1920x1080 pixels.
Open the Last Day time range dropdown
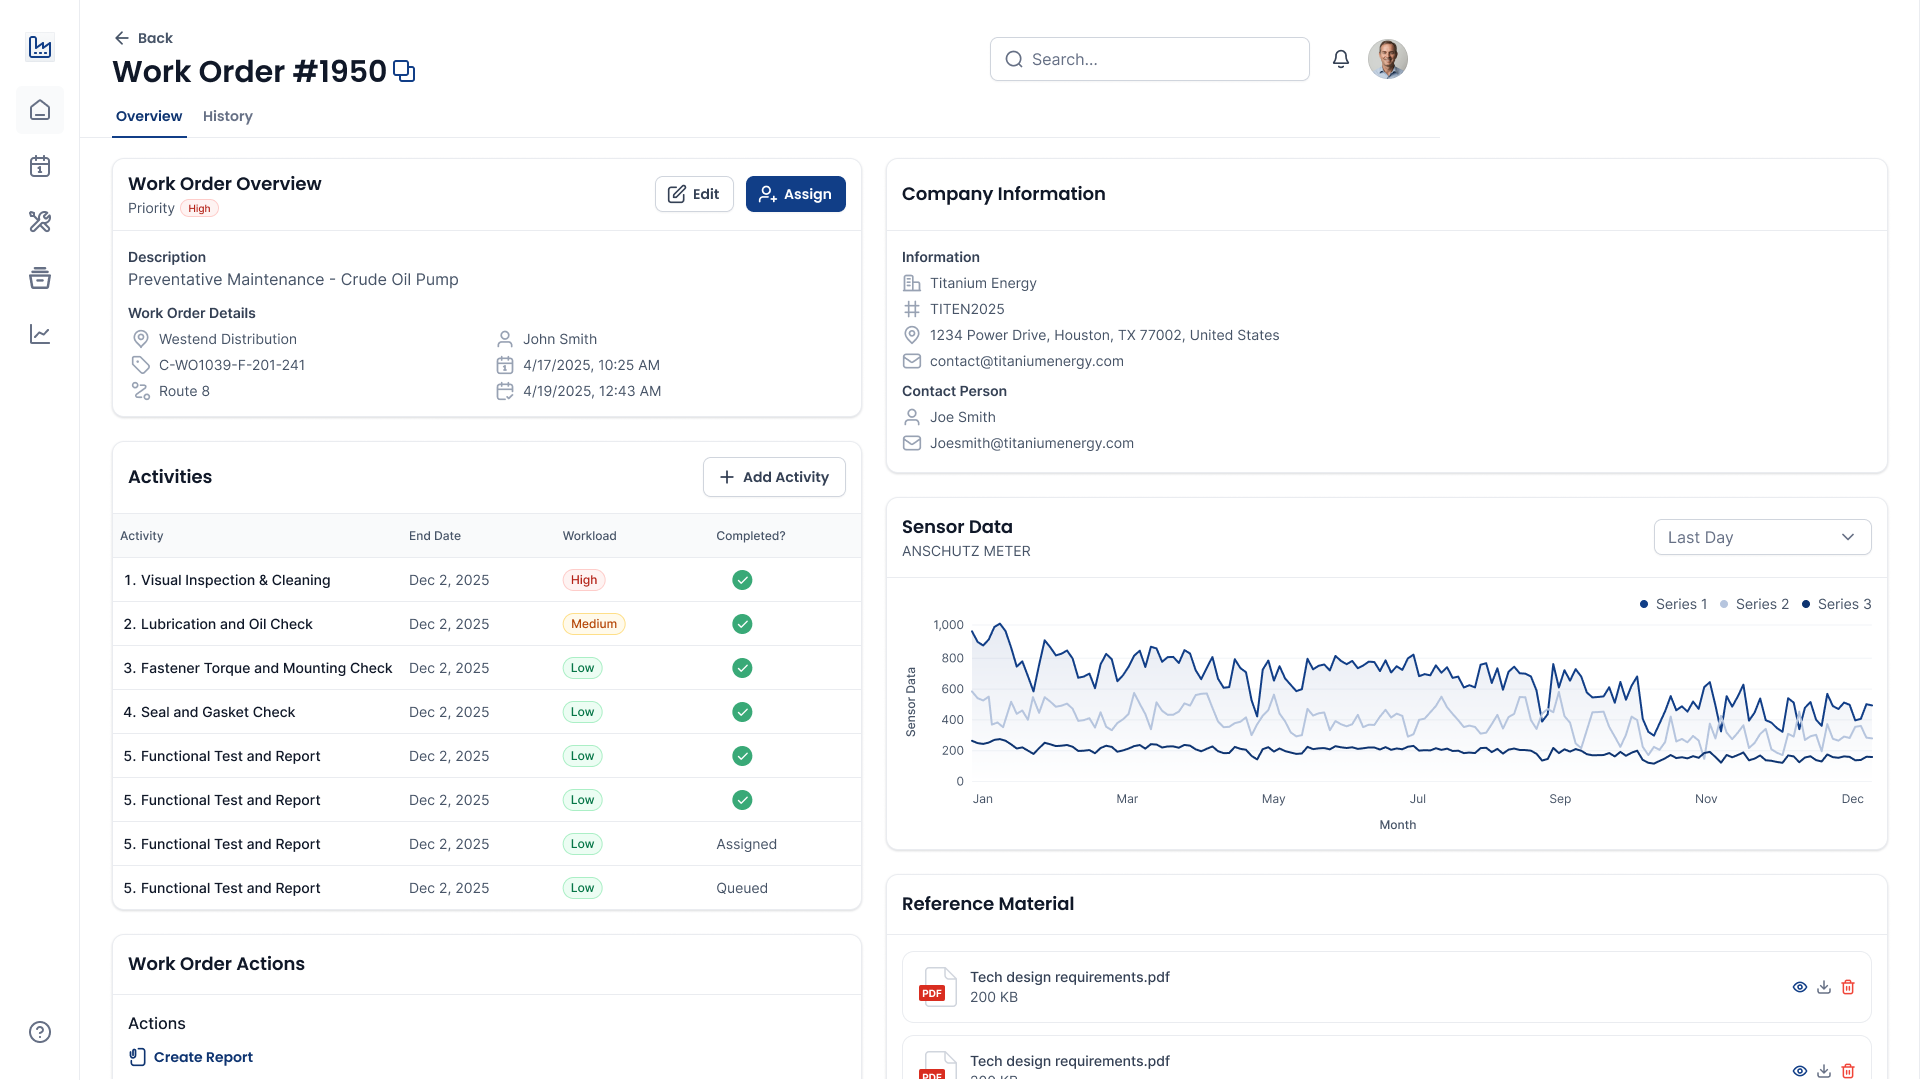point(1762,537)
